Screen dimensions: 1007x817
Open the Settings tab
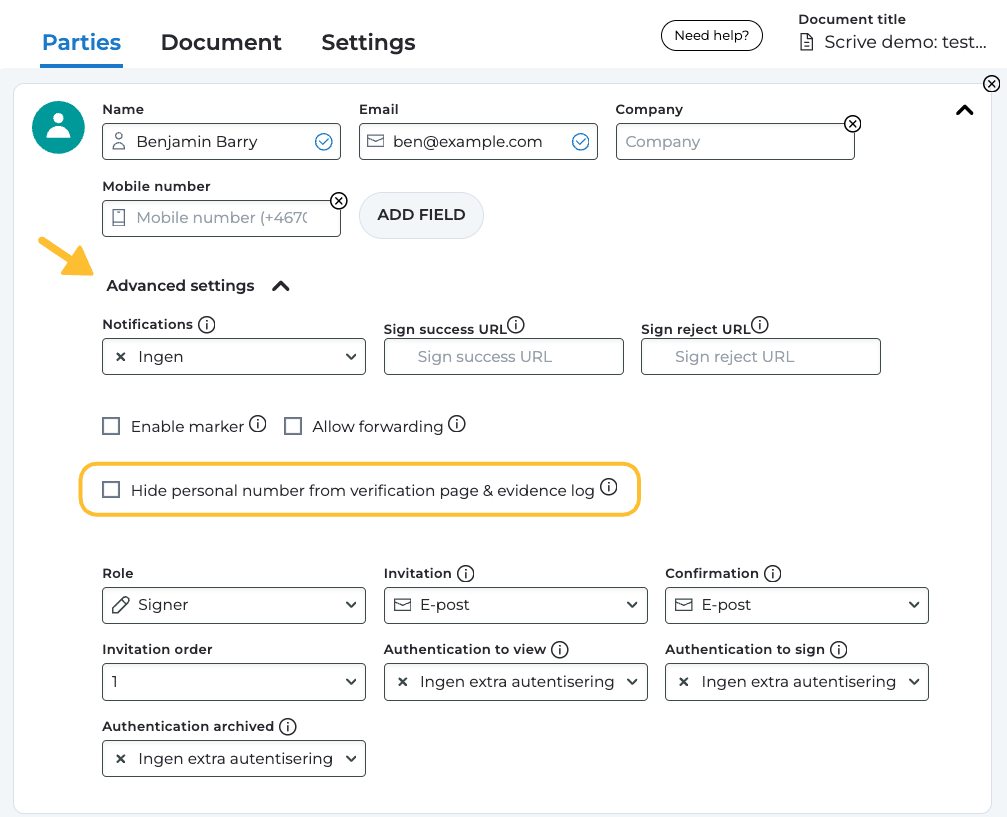(x=368, y=43)
